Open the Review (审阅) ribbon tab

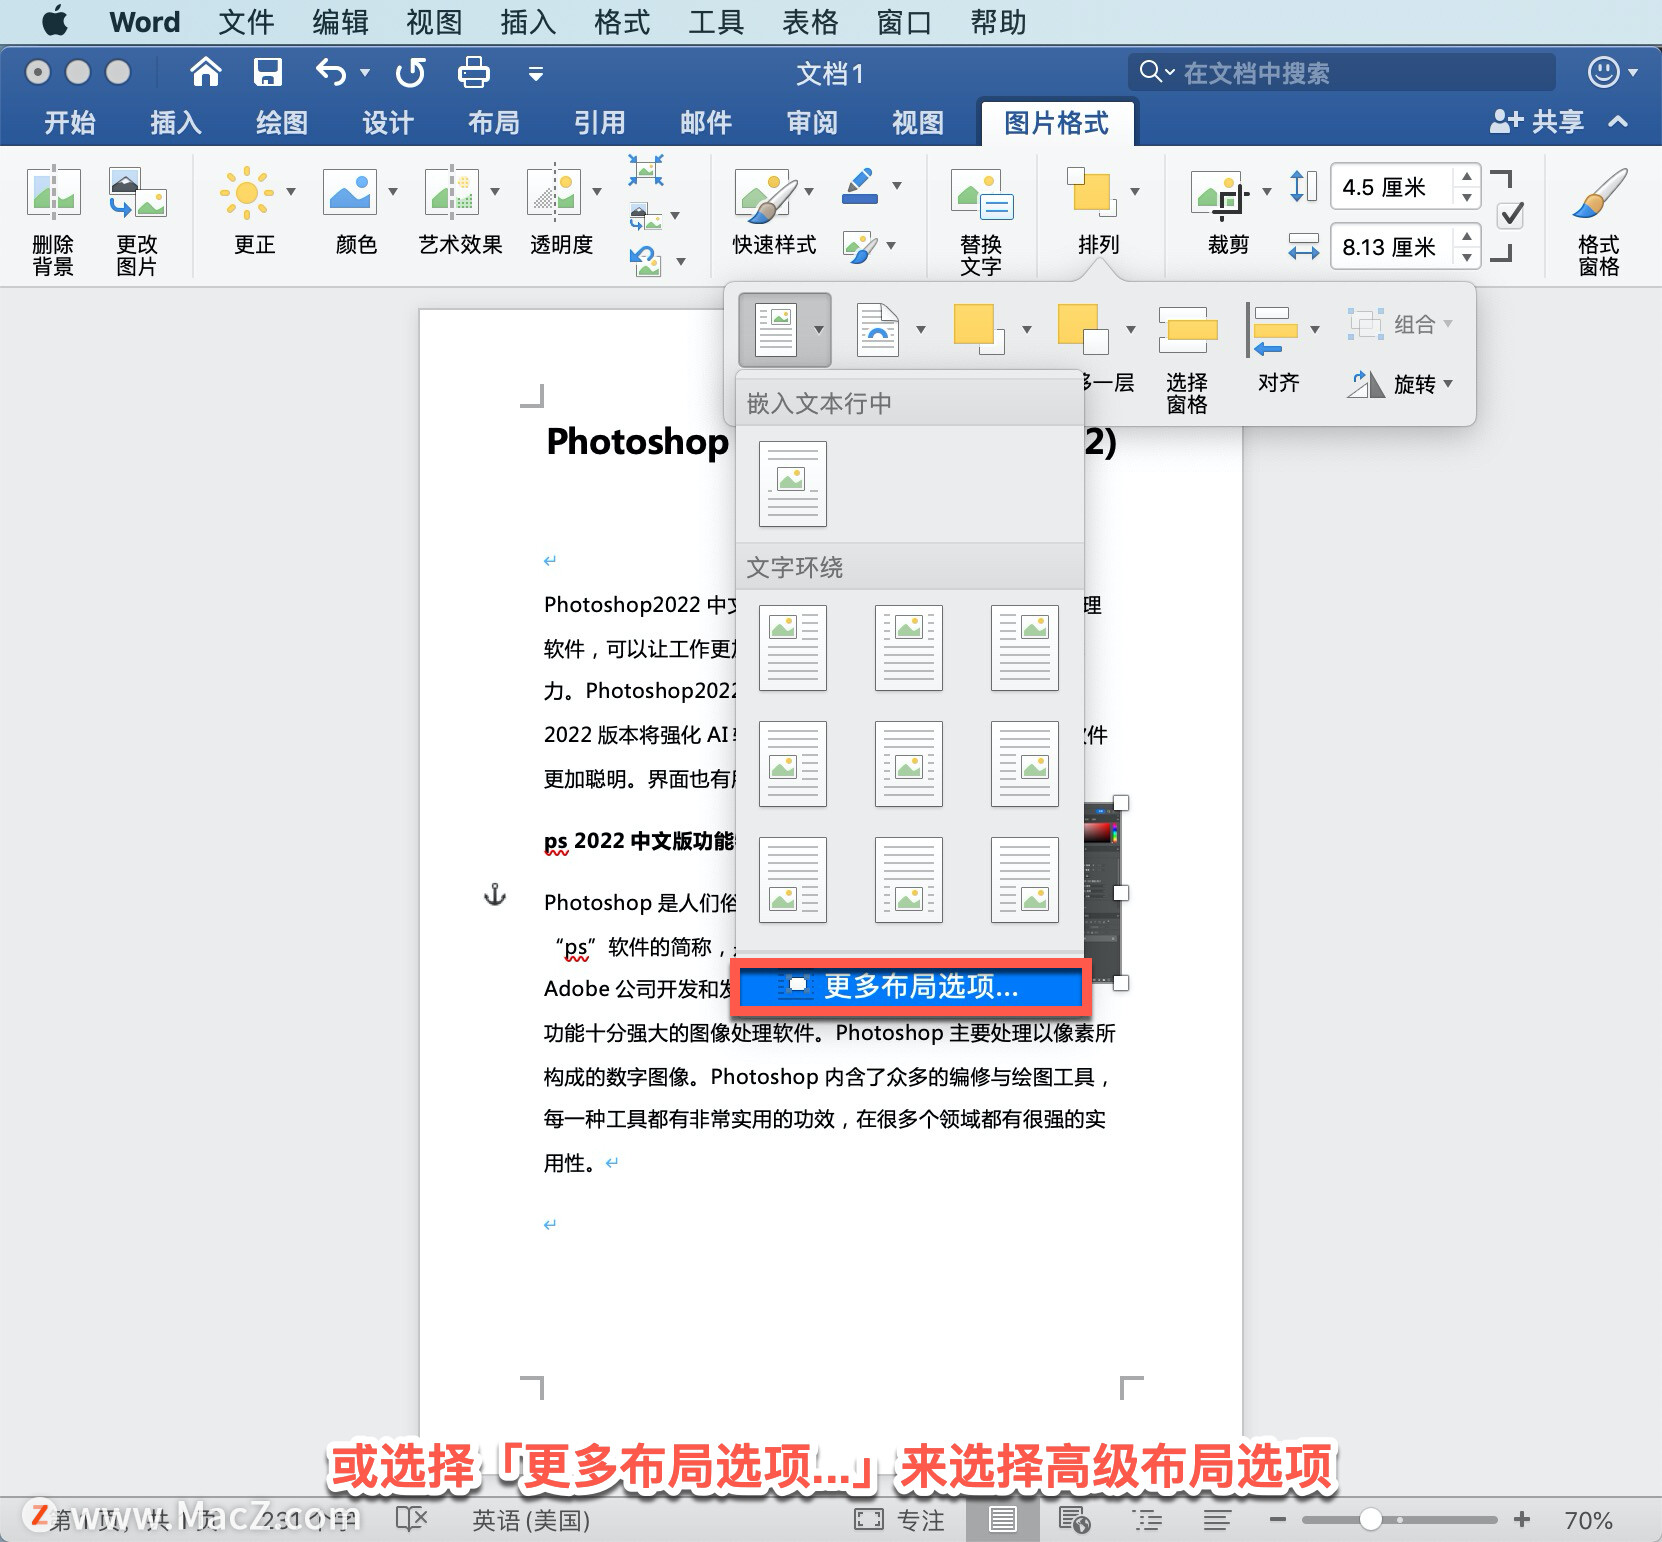(812, 122)
